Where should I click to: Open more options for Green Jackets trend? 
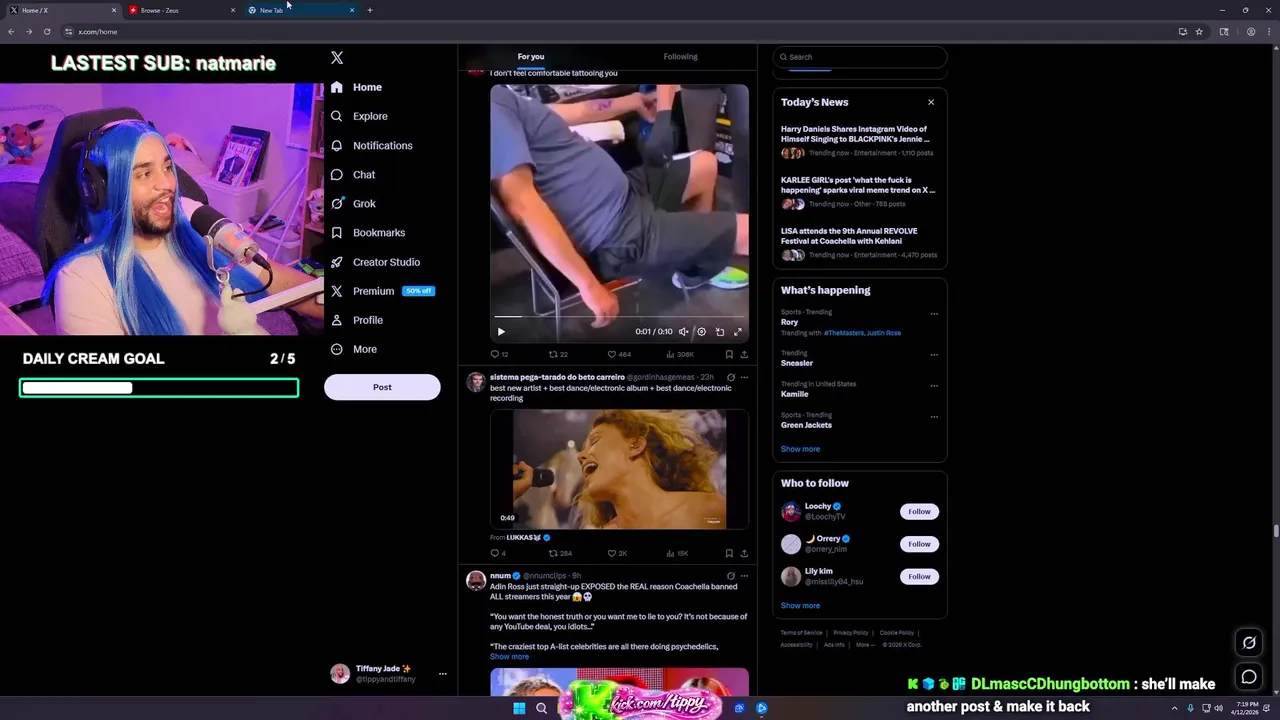(x=934, y=416)
